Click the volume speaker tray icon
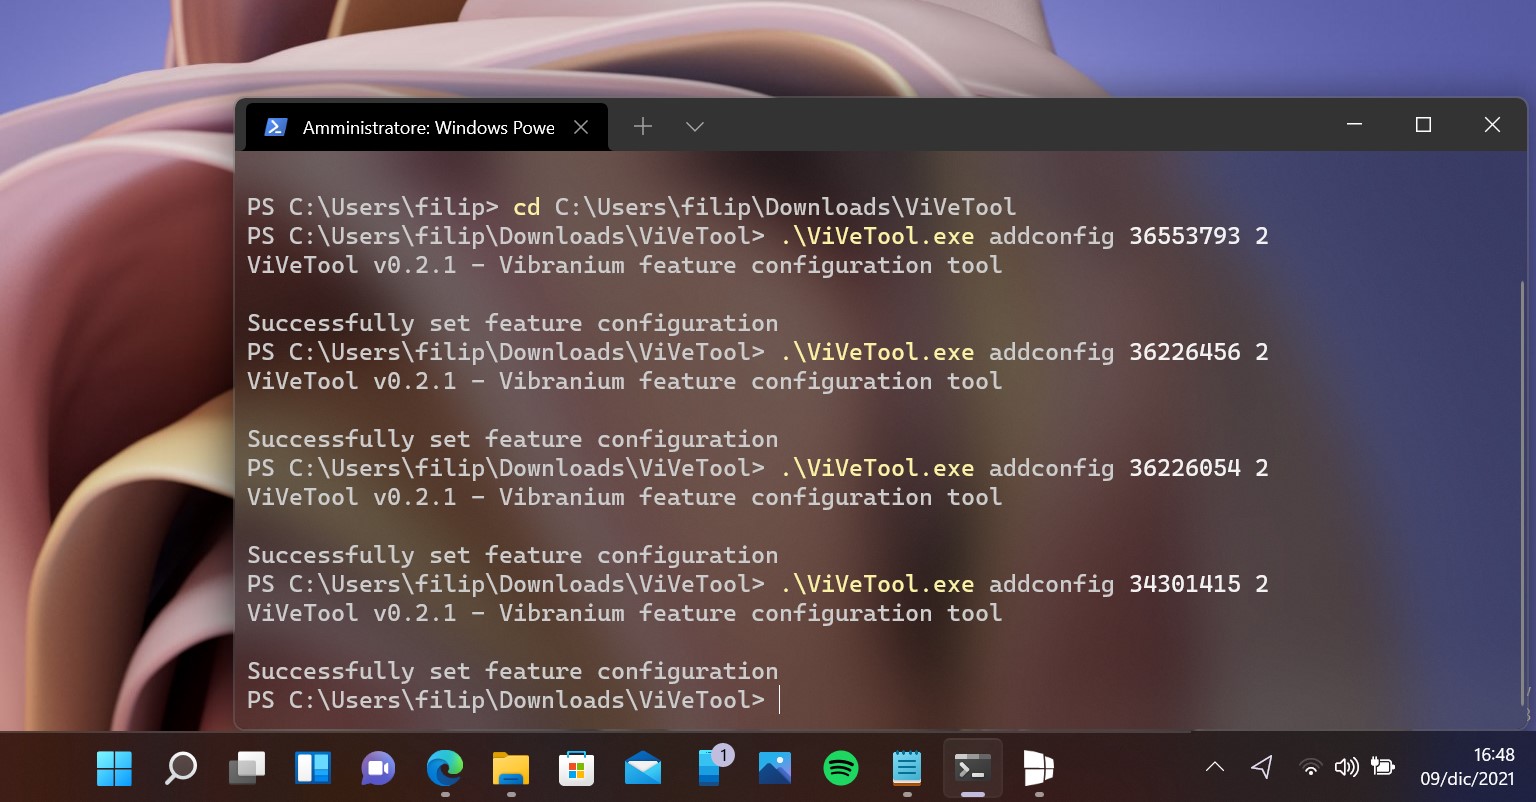The height and width of the screenshot is (802, 1536). pyautogui.click(x=1346, y=768)
